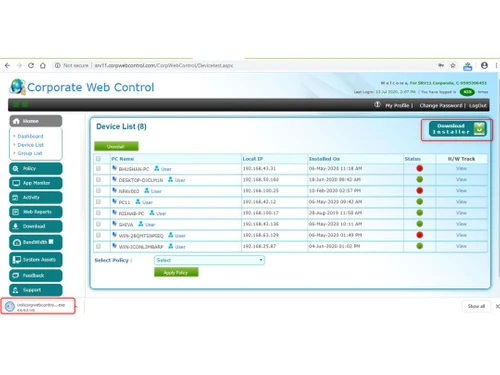Open the Download sidebar menu
500x375 pixels.
point(36,226)
